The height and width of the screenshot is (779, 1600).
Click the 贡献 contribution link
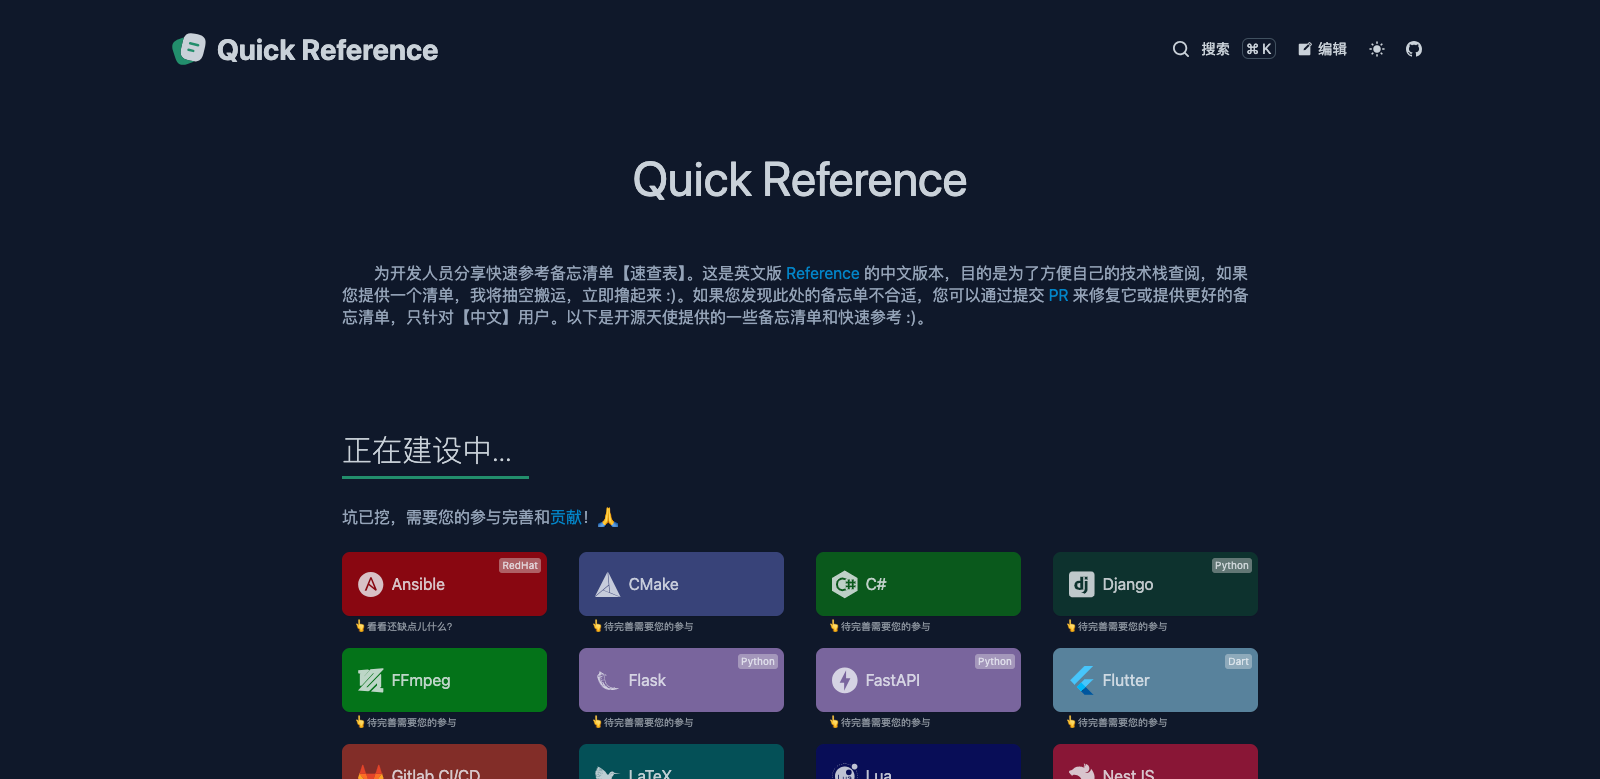point(566,517)
